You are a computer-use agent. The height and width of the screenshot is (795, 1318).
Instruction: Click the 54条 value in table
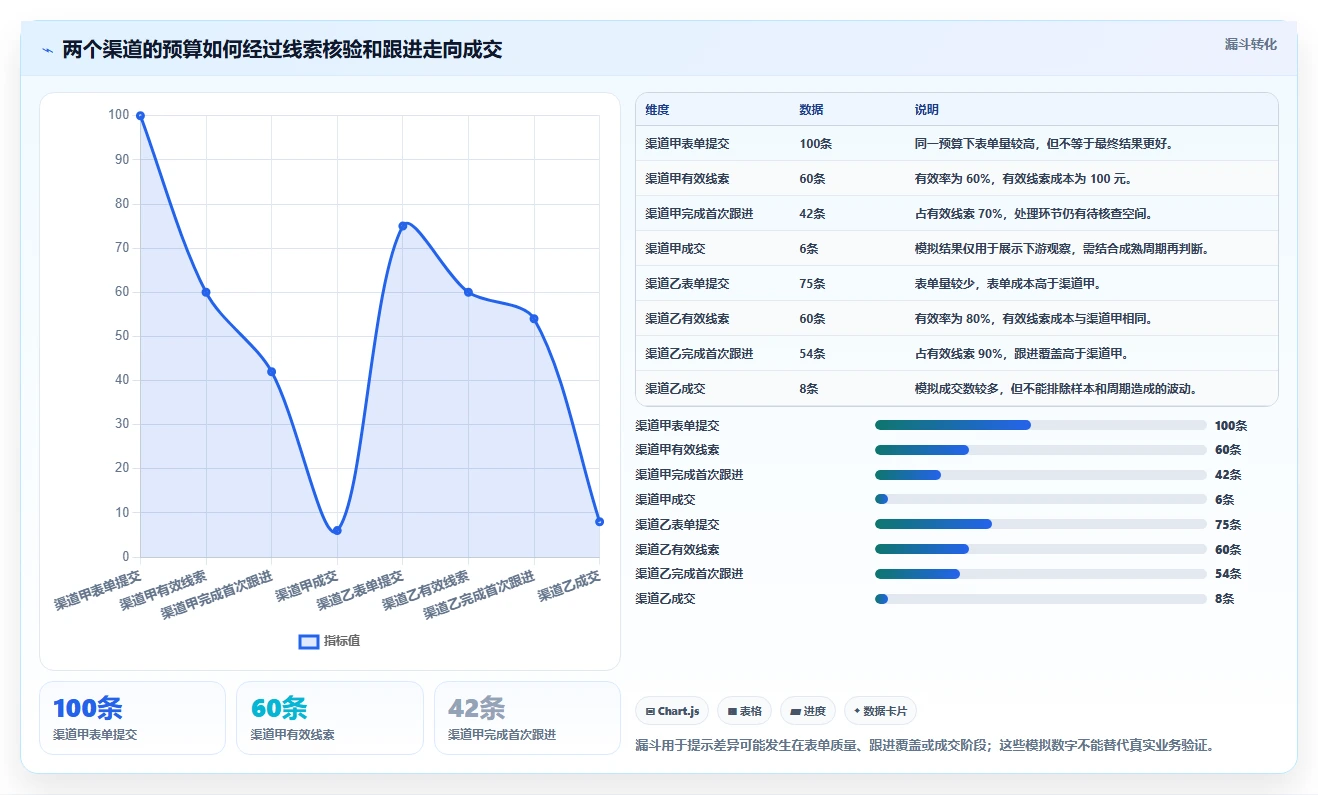click(x=812, y=354)
